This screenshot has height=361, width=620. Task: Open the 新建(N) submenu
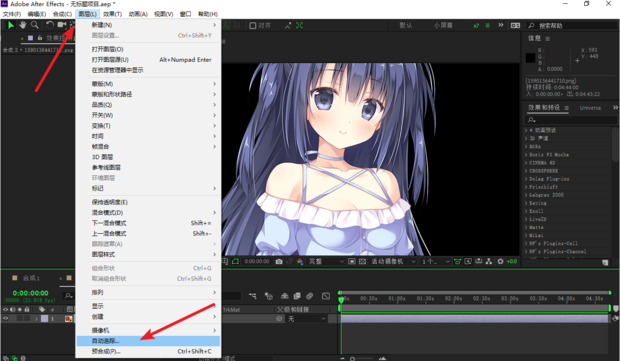pos(148,25)
